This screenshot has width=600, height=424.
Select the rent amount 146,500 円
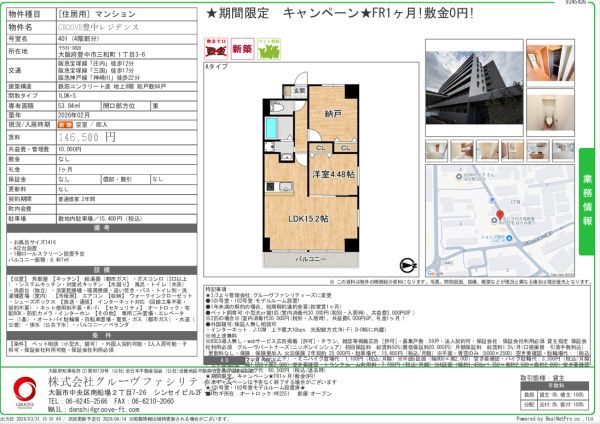pyautogui.click(x=87, y=137)
